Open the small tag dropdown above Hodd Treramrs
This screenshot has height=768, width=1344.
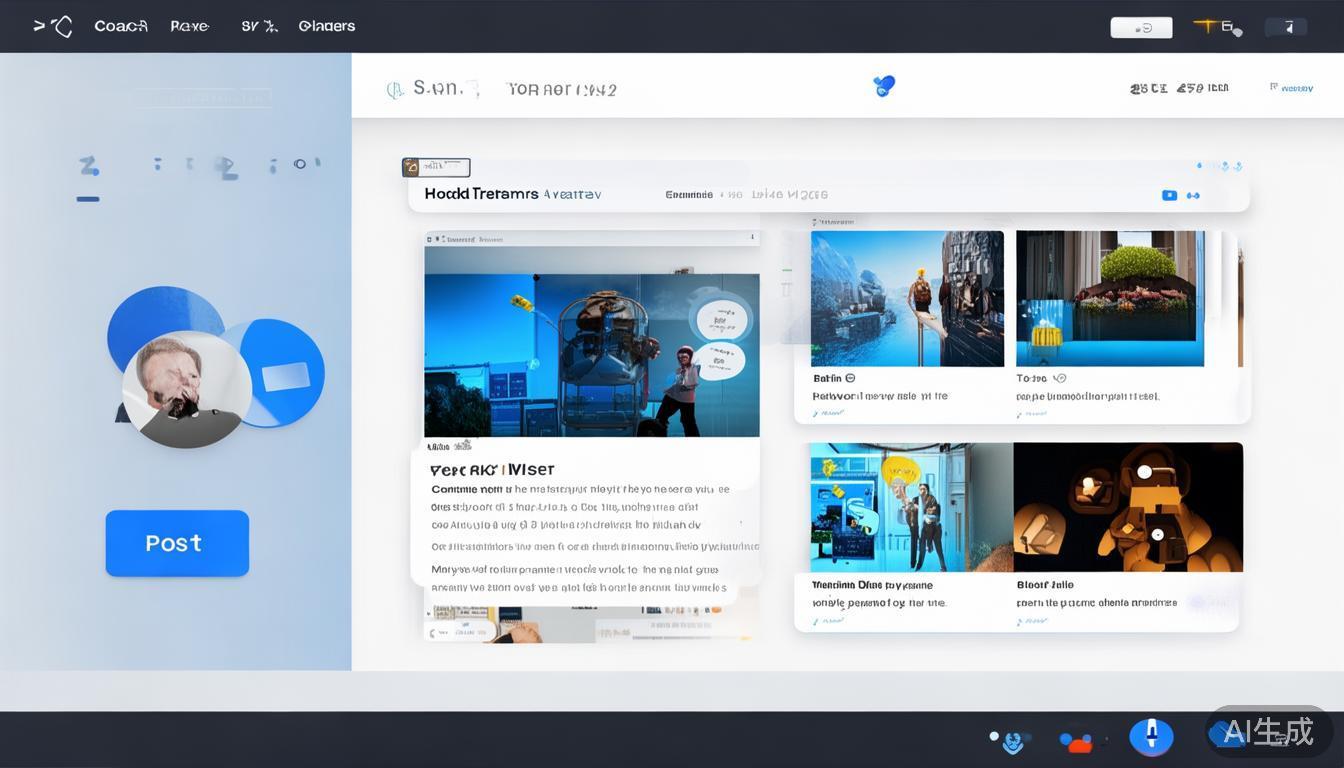tap(436, 167)
